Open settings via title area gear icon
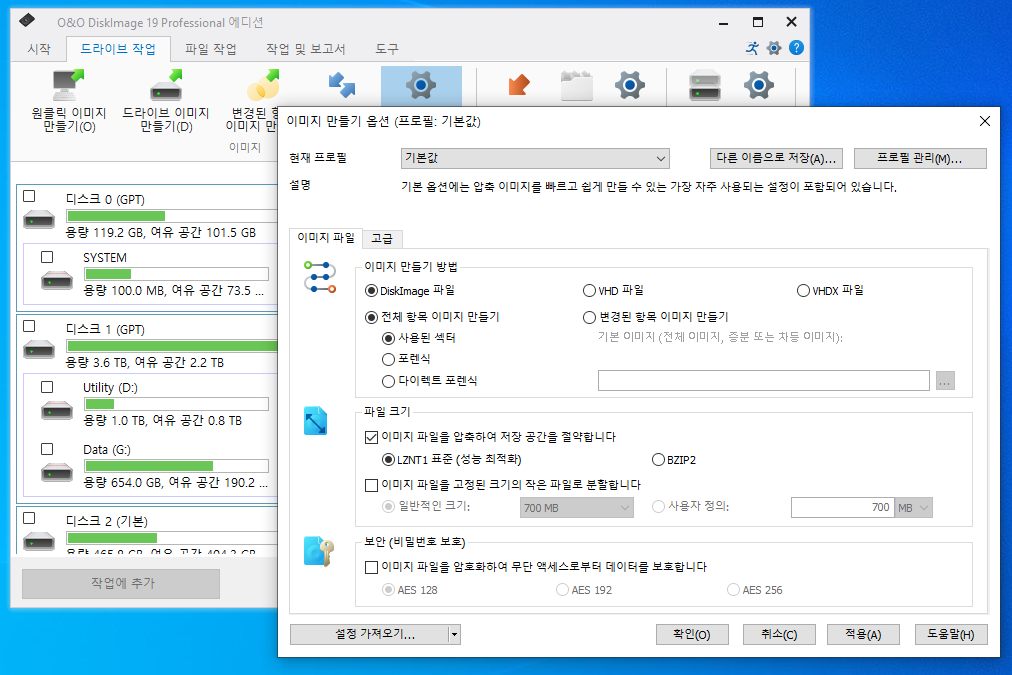Screen dimensions: 1012x675 pos(774,48)
